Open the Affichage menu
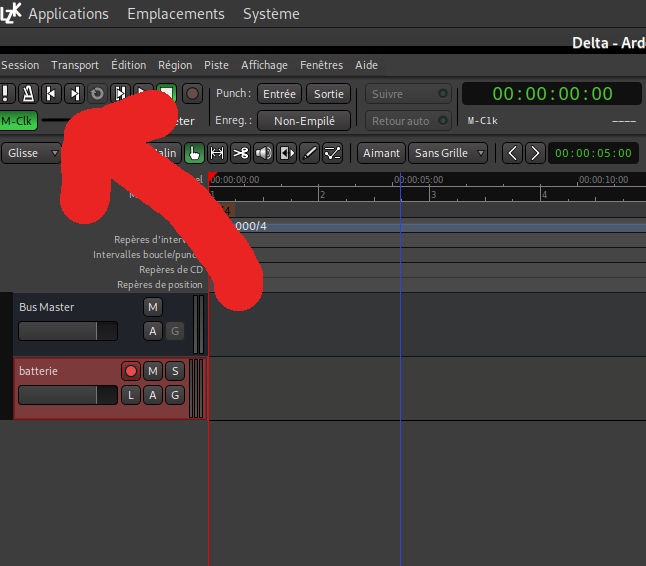 [x=264, y=65]
